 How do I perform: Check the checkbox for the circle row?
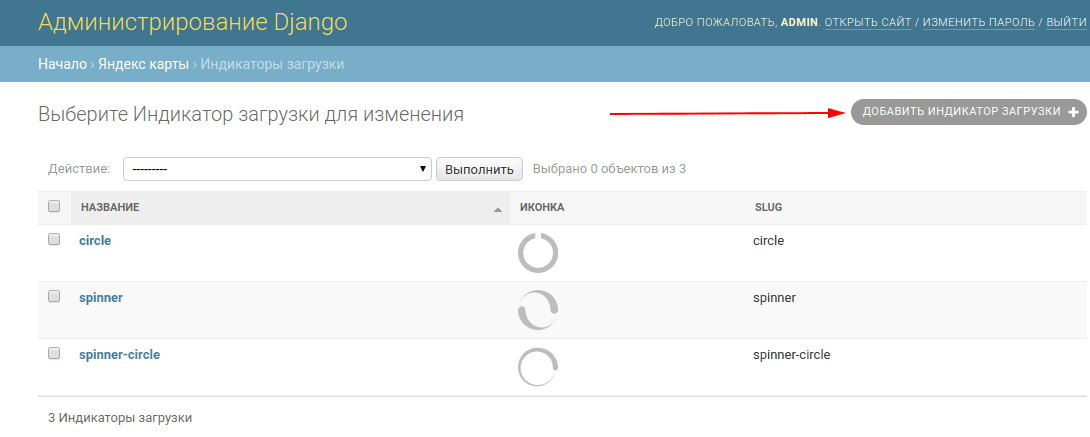click(54, 239)
